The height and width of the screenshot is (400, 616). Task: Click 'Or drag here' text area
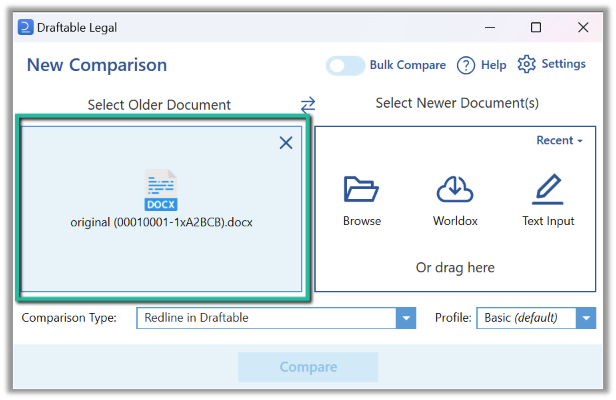(455, 268)
